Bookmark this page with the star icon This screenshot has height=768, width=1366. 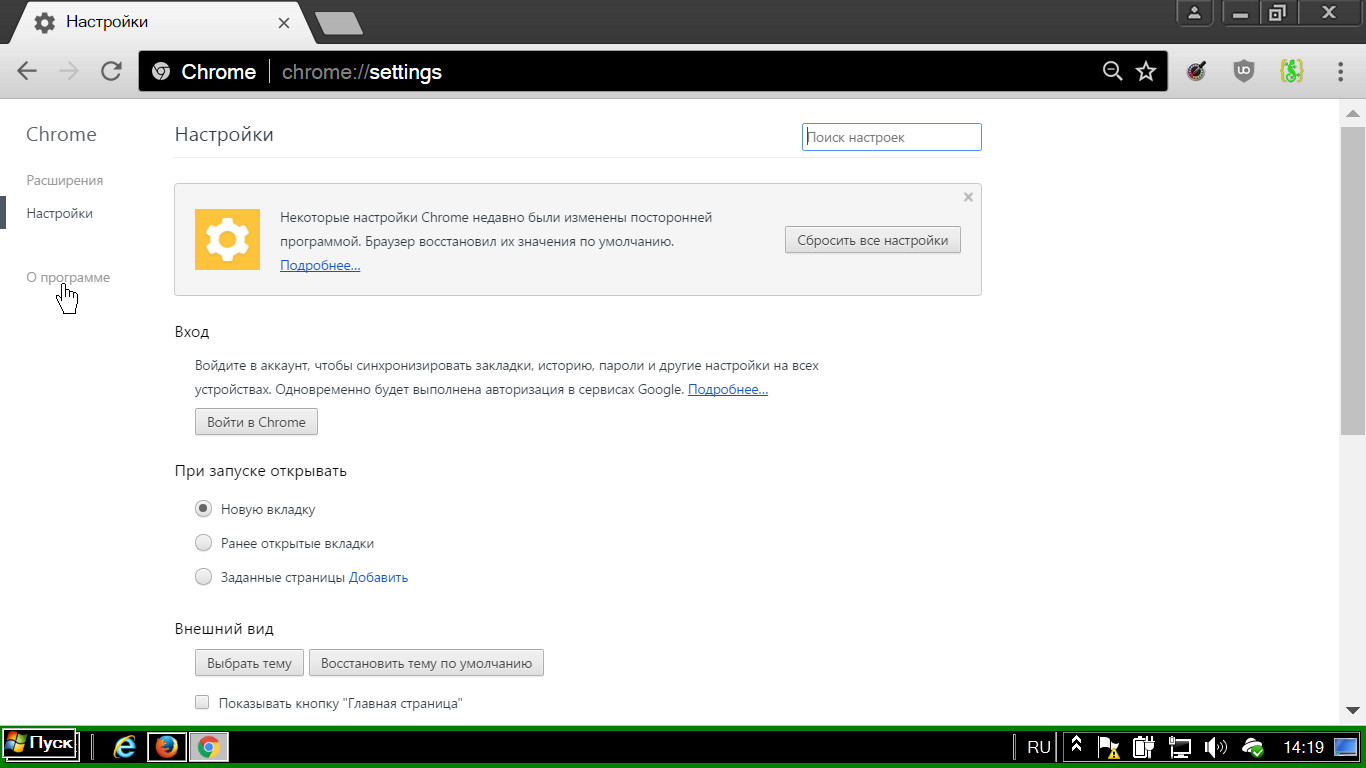pos(1146,71)
